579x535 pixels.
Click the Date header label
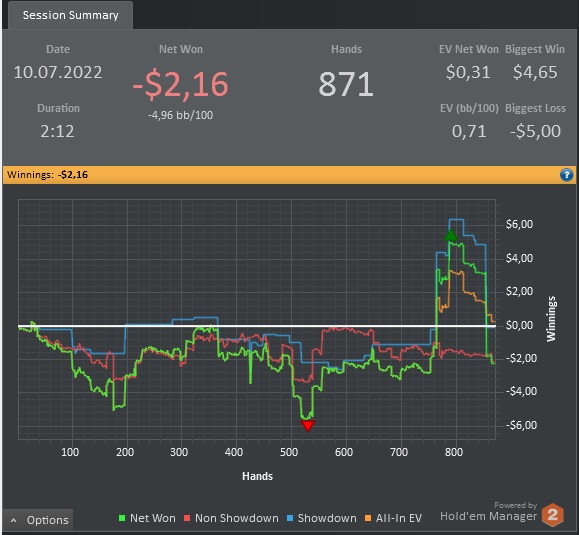[58, 49]
